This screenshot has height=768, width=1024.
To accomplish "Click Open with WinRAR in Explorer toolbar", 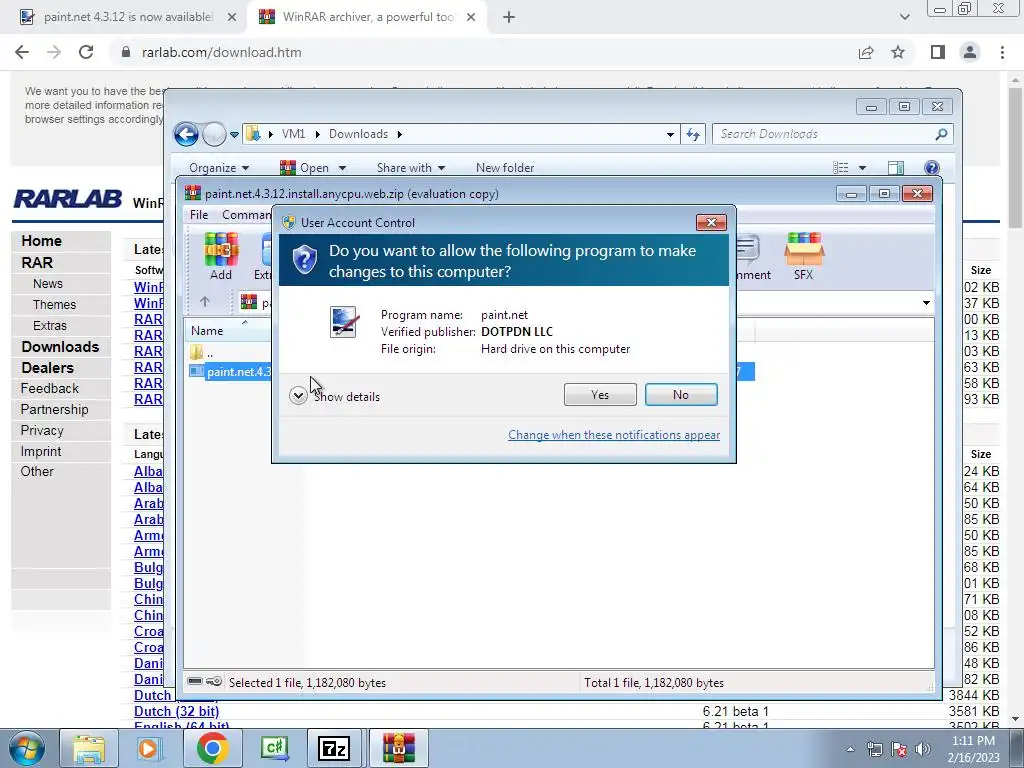I will 305,168.
